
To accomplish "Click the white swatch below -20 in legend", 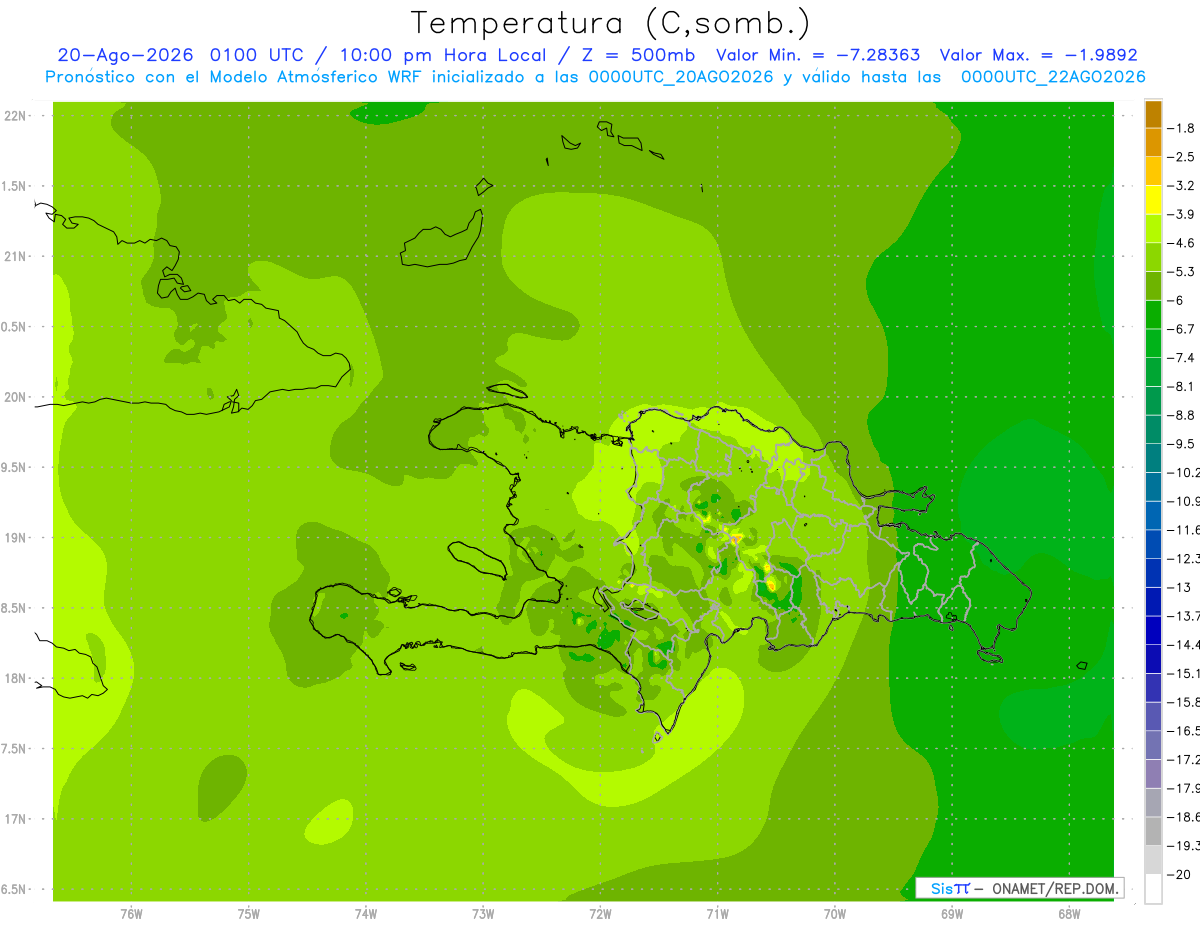I will tap(1153, 889).
